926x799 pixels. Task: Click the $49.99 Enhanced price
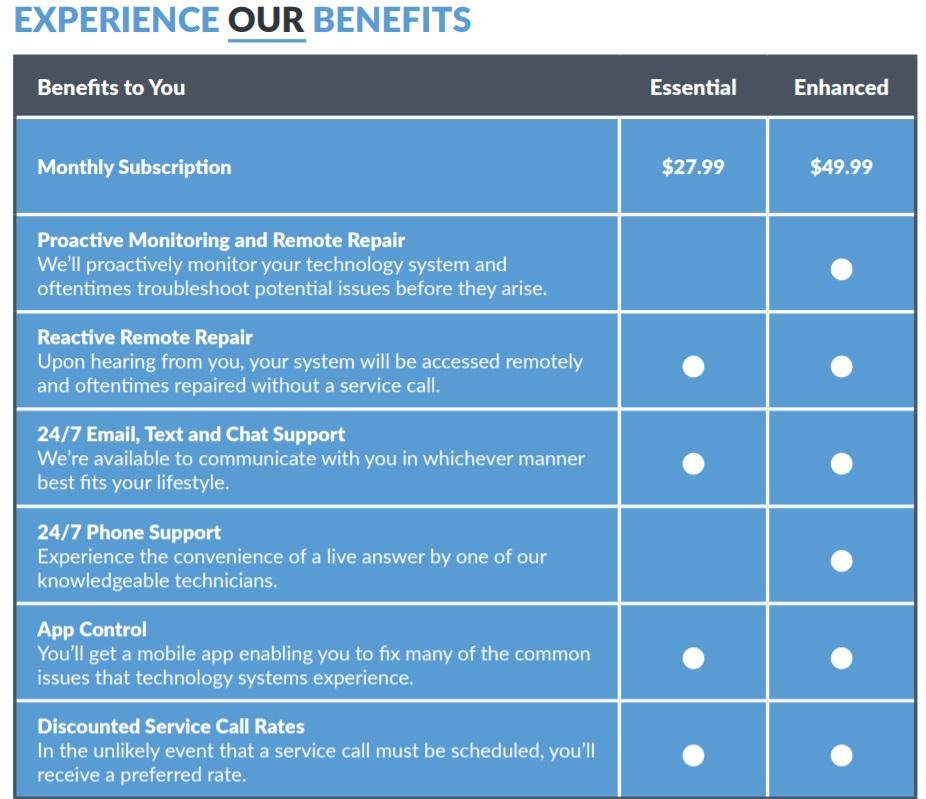841,167
